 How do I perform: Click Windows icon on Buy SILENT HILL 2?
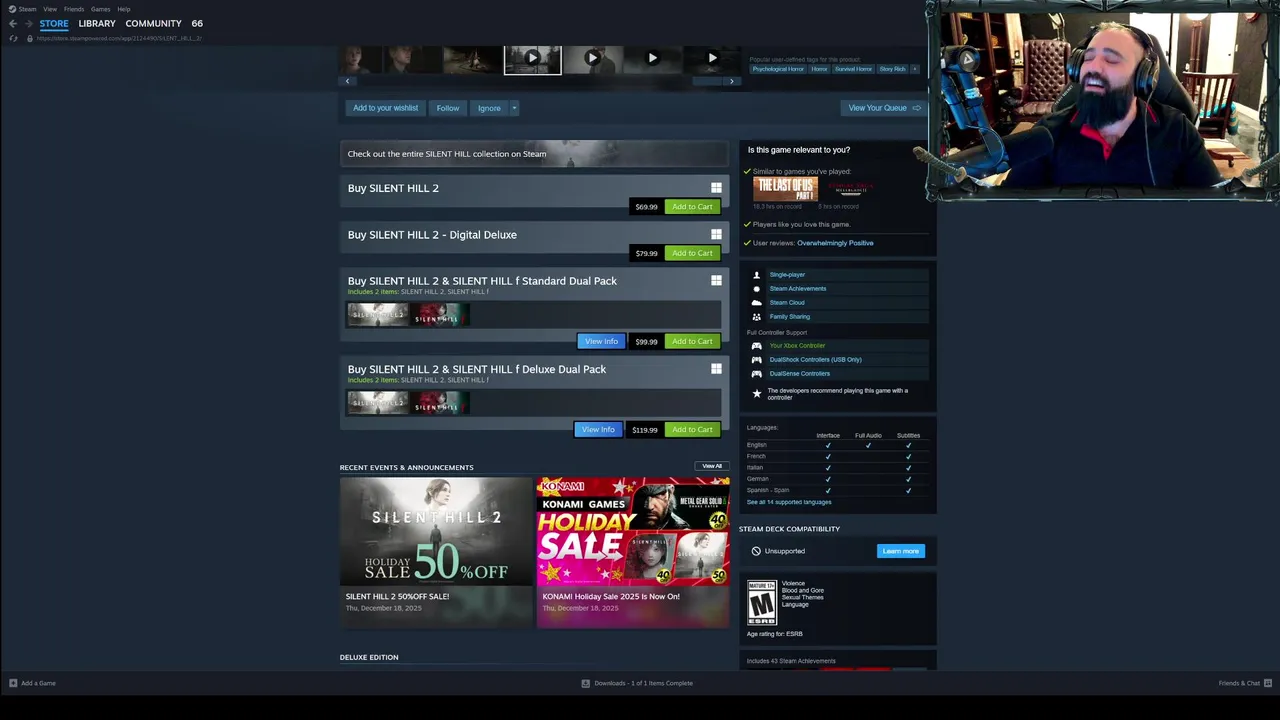click(x=716, y=188)
